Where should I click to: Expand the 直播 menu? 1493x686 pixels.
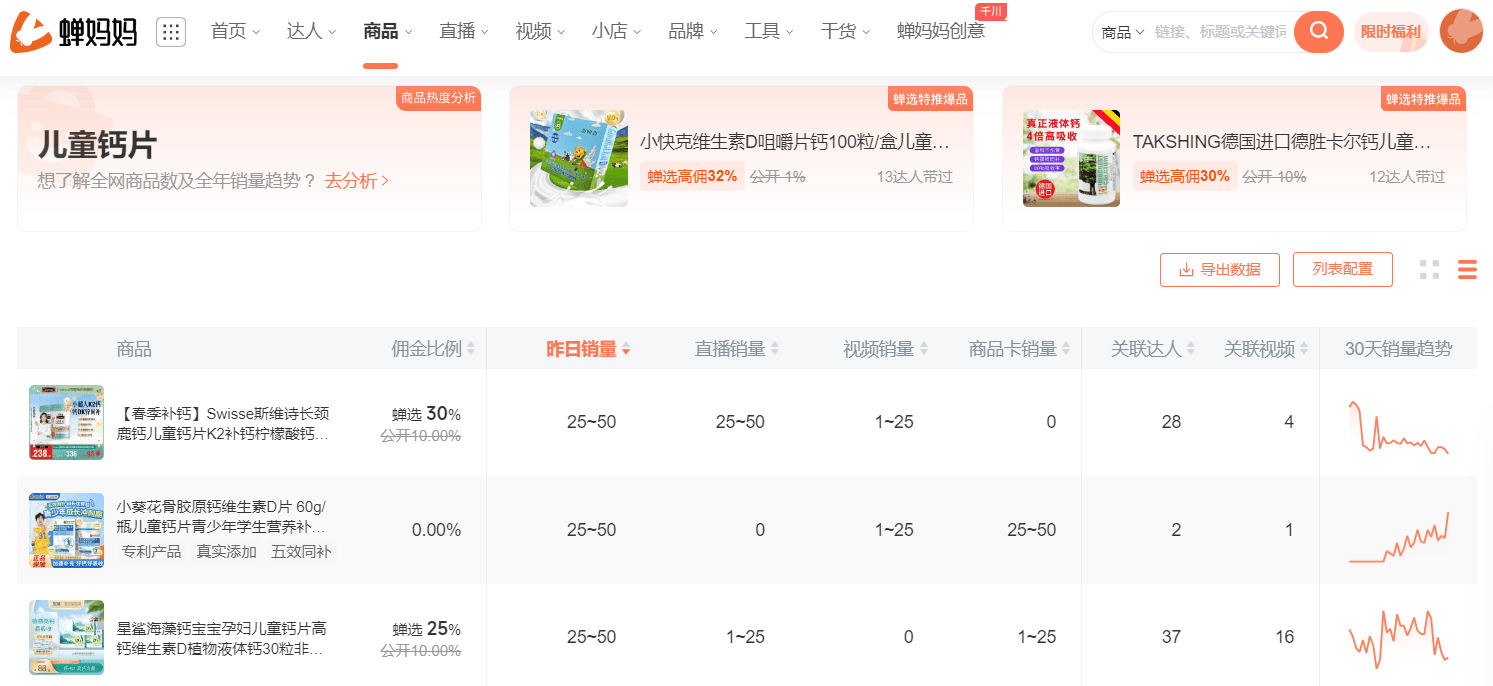[464, 31]
